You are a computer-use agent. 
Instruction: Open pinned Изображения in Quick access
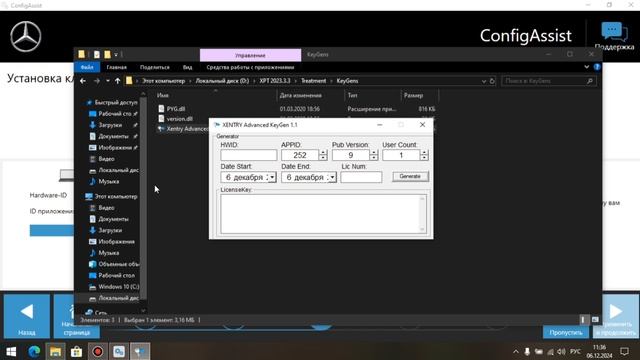[x=115, y=147]
